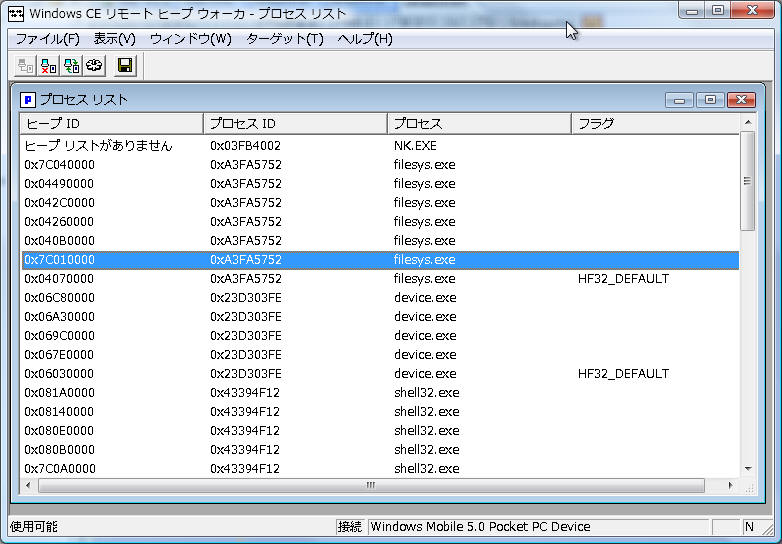Select heap 0x081A0000 row
Viewport: 782px width, 544px height.
(x=380, y=392)
